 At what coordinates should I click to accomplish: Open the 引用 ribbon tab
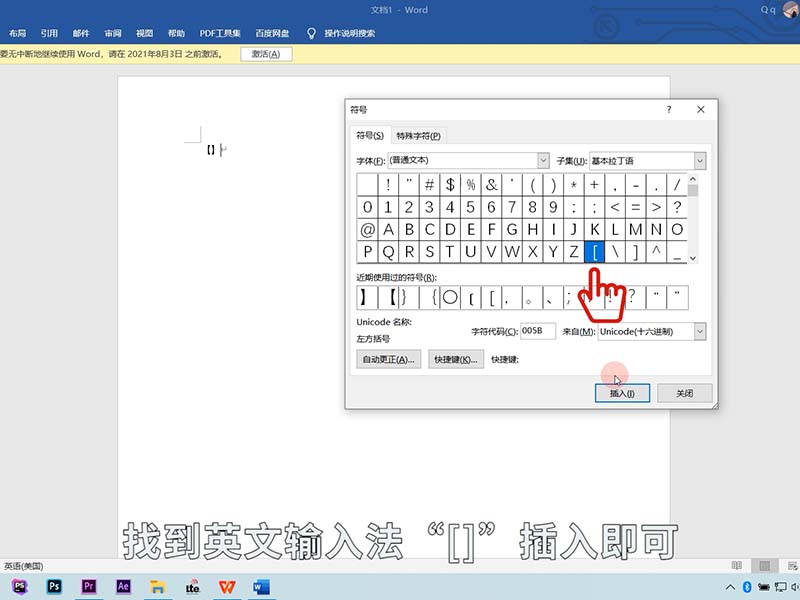pyautogui.click(x=49, y=34)
